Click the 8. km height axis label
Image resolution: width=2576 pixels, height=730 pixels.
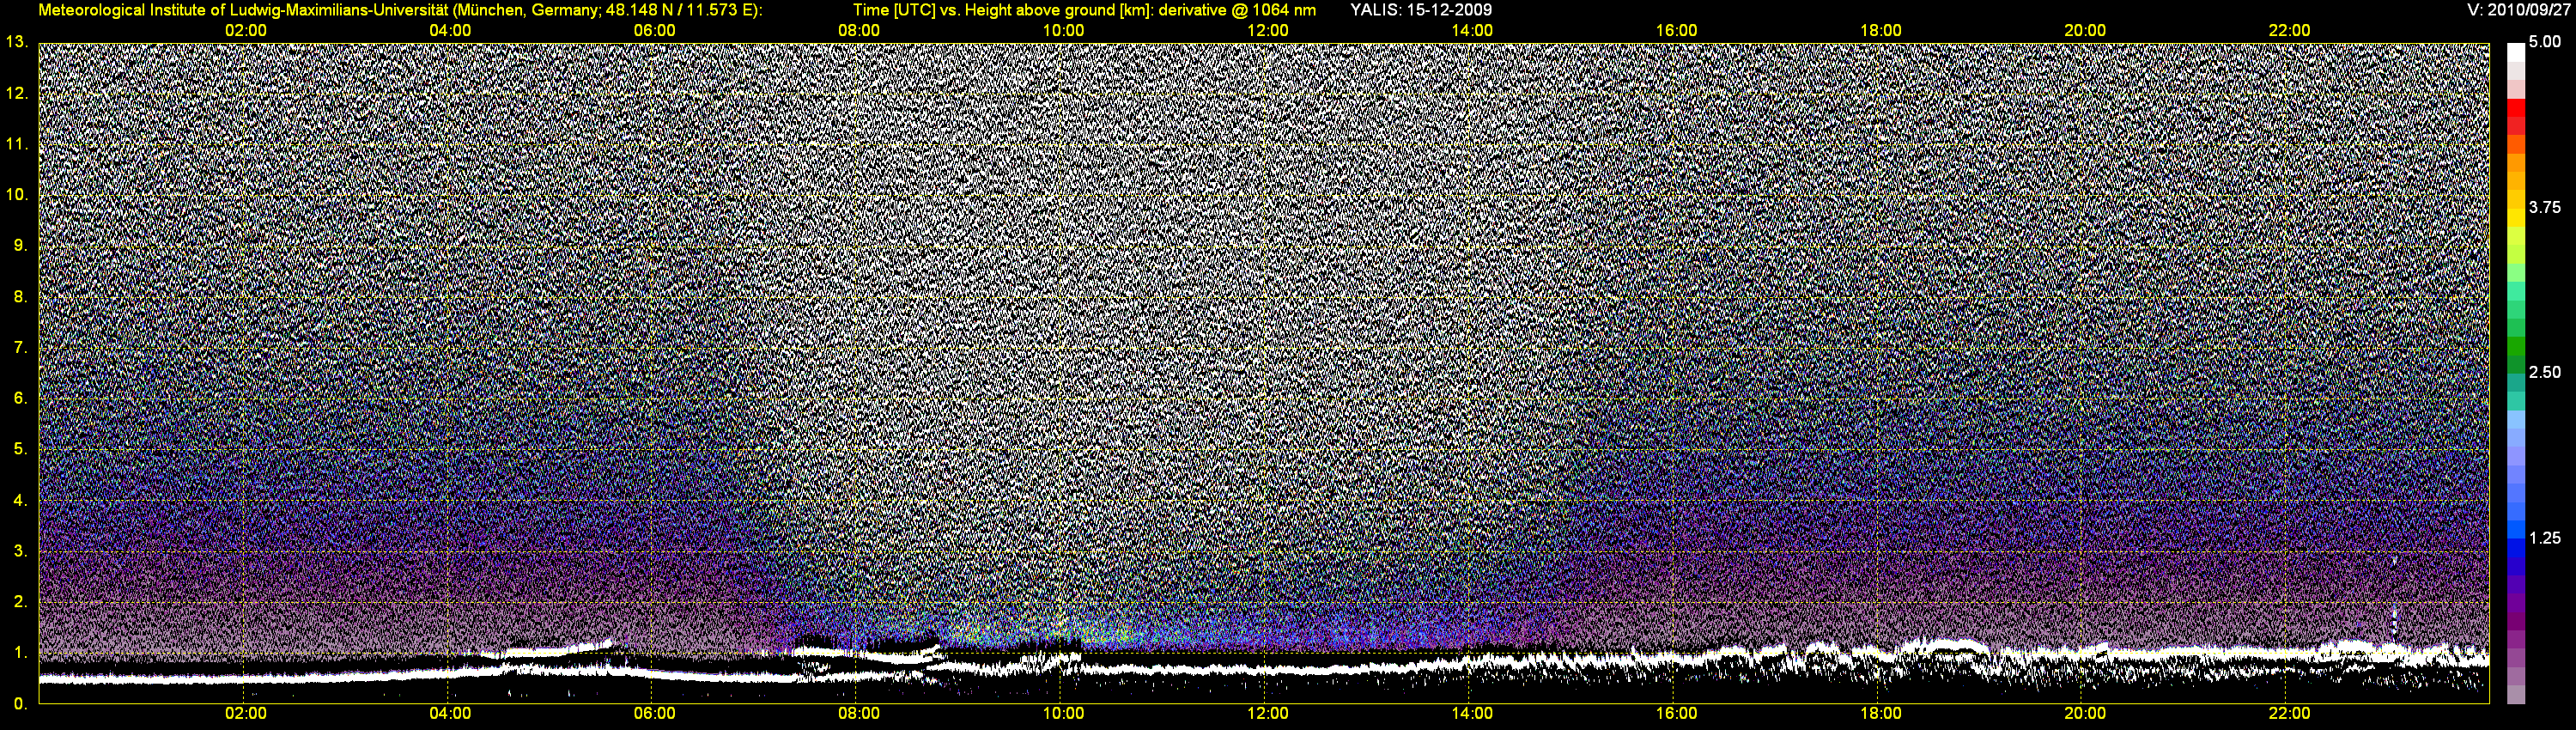[20, 297]
